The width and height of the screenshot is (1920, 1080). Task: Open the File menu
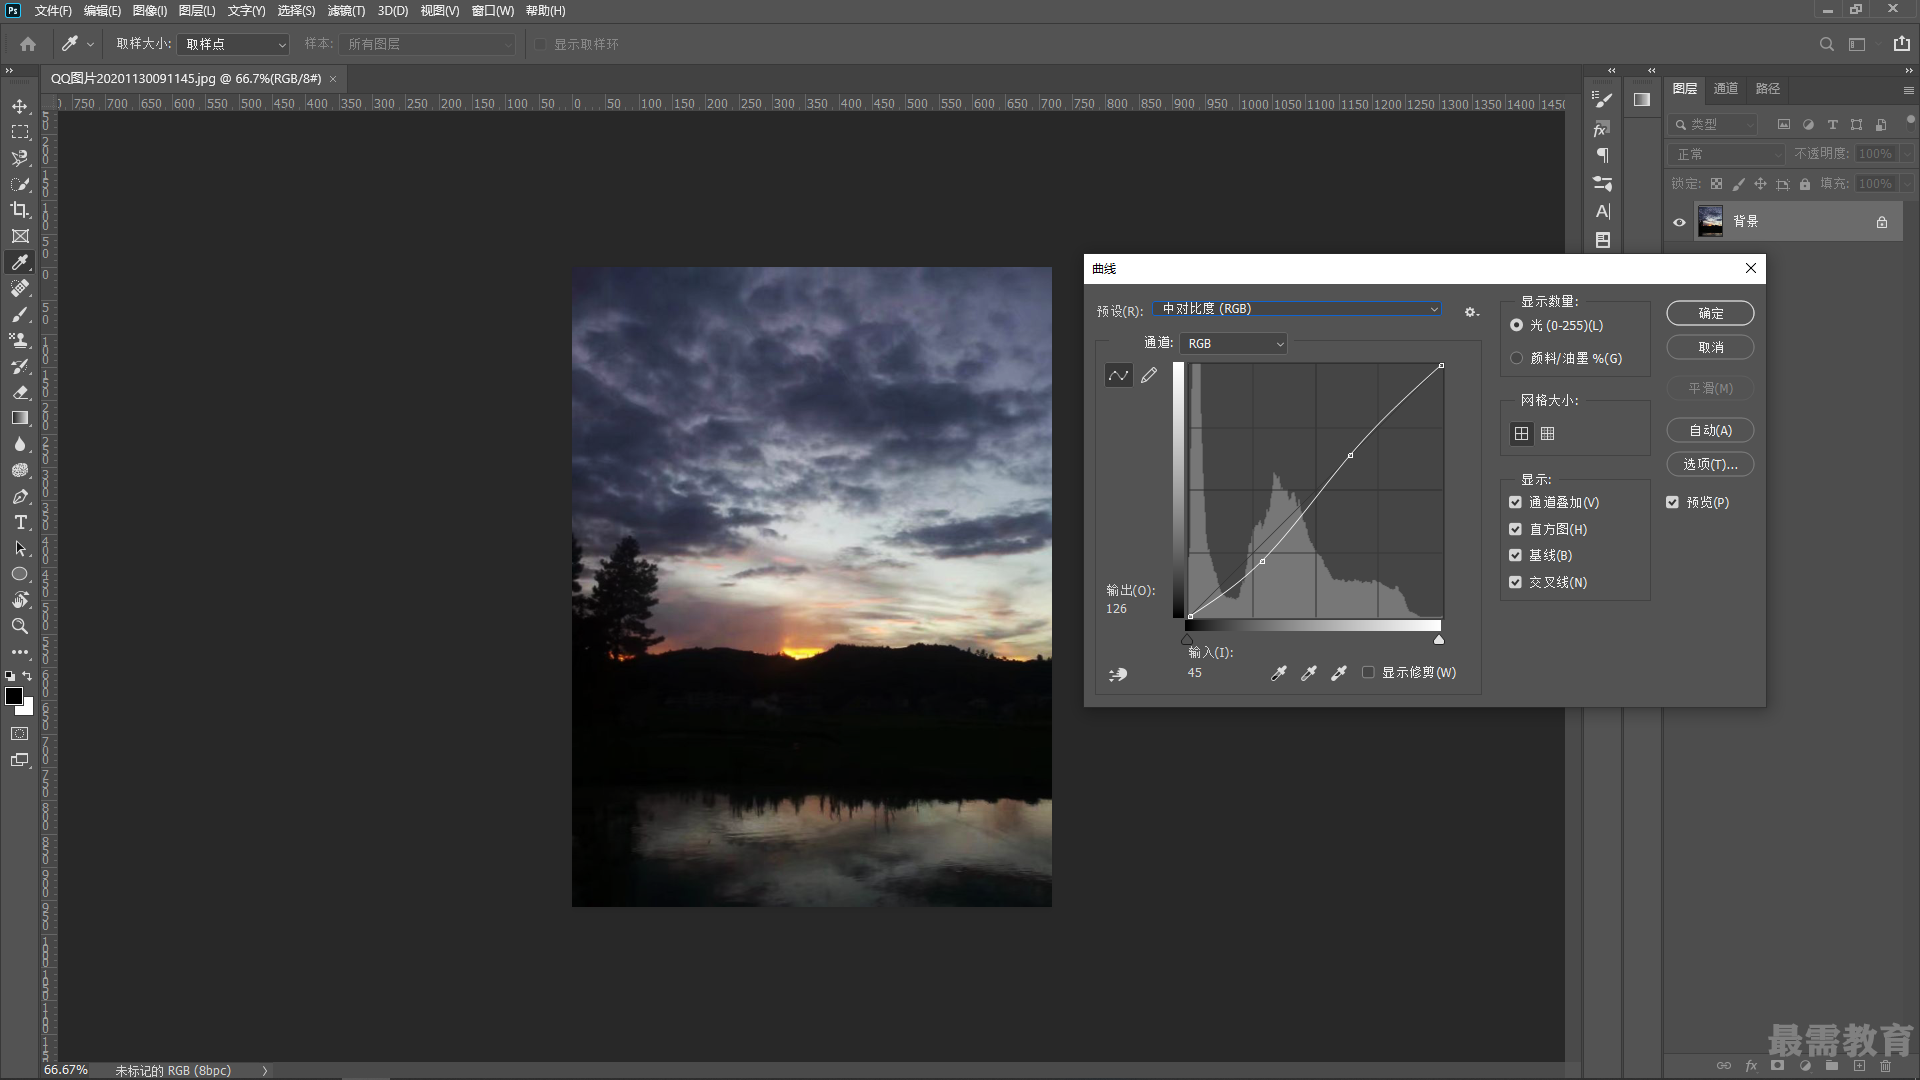click(53, 11)
